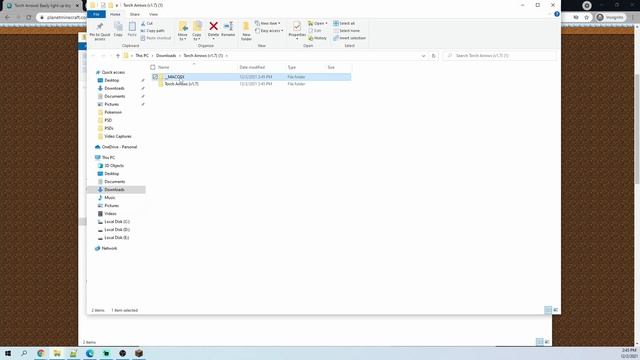Open Move to dropdown
The width and height of the screenshot is (640, 360).
182,31
